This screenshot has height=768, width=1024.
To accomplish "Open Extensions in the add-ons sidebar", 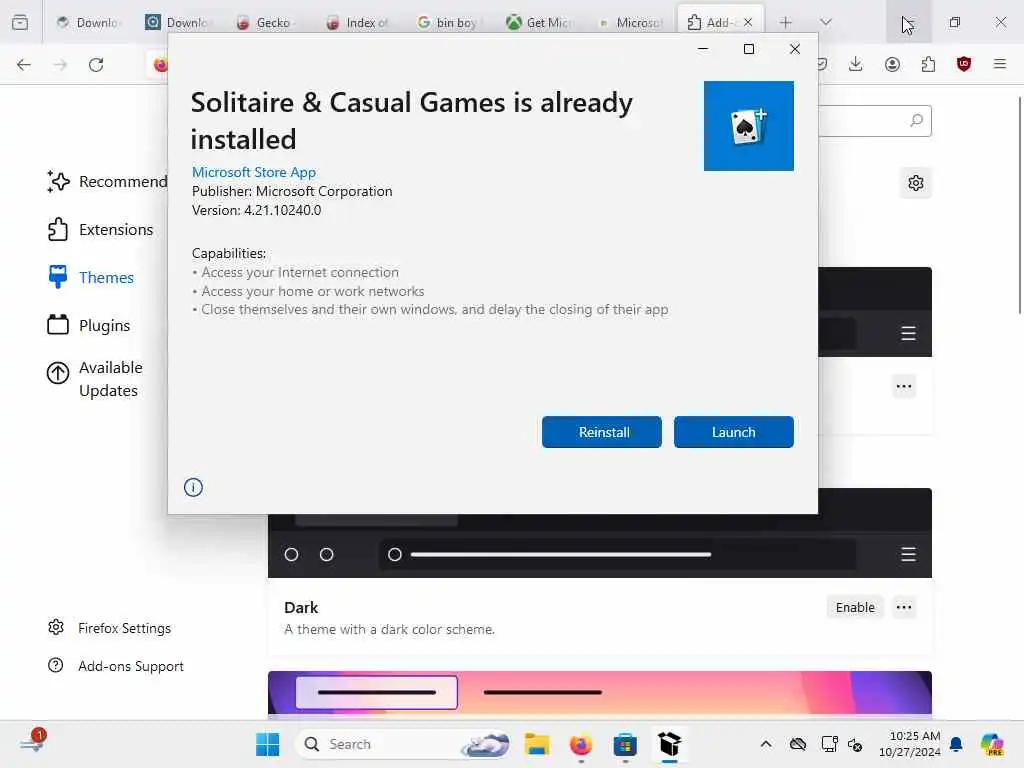I will [x=101, y=229].
